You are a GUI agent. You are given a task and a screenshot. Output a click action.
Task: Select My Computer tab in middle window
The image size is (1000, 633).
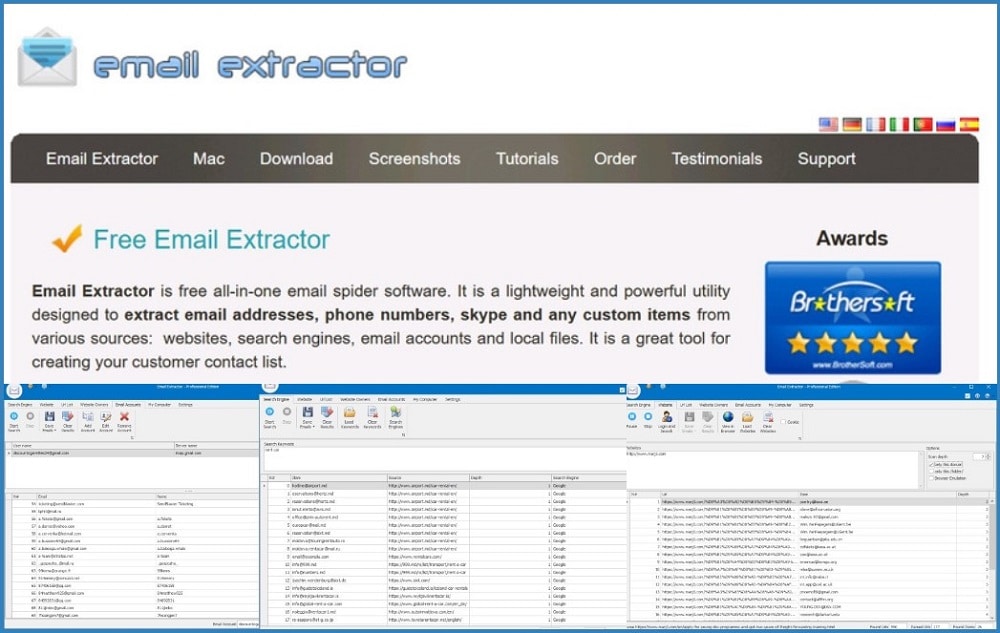point(425,399)
